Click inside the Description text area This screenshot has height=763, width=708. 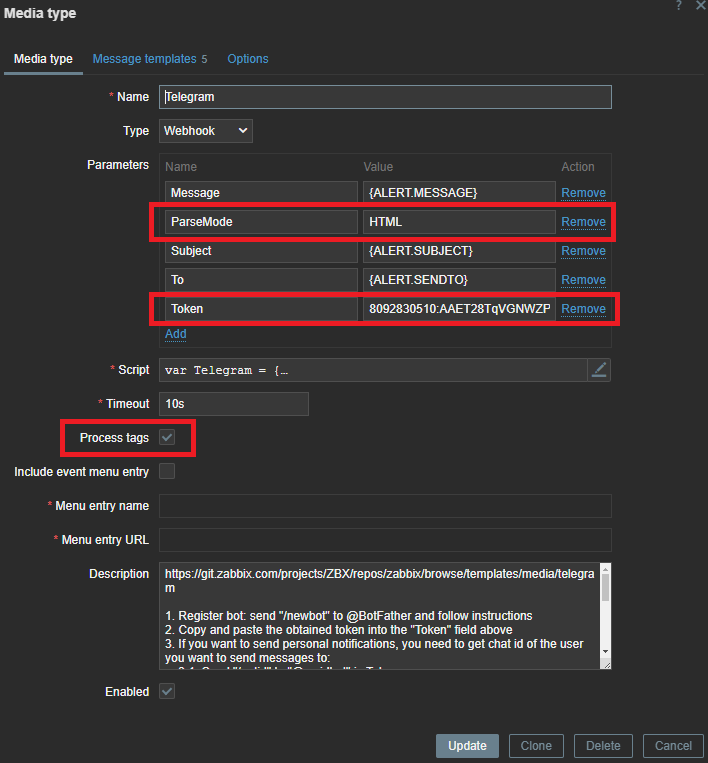coord(380,616)
